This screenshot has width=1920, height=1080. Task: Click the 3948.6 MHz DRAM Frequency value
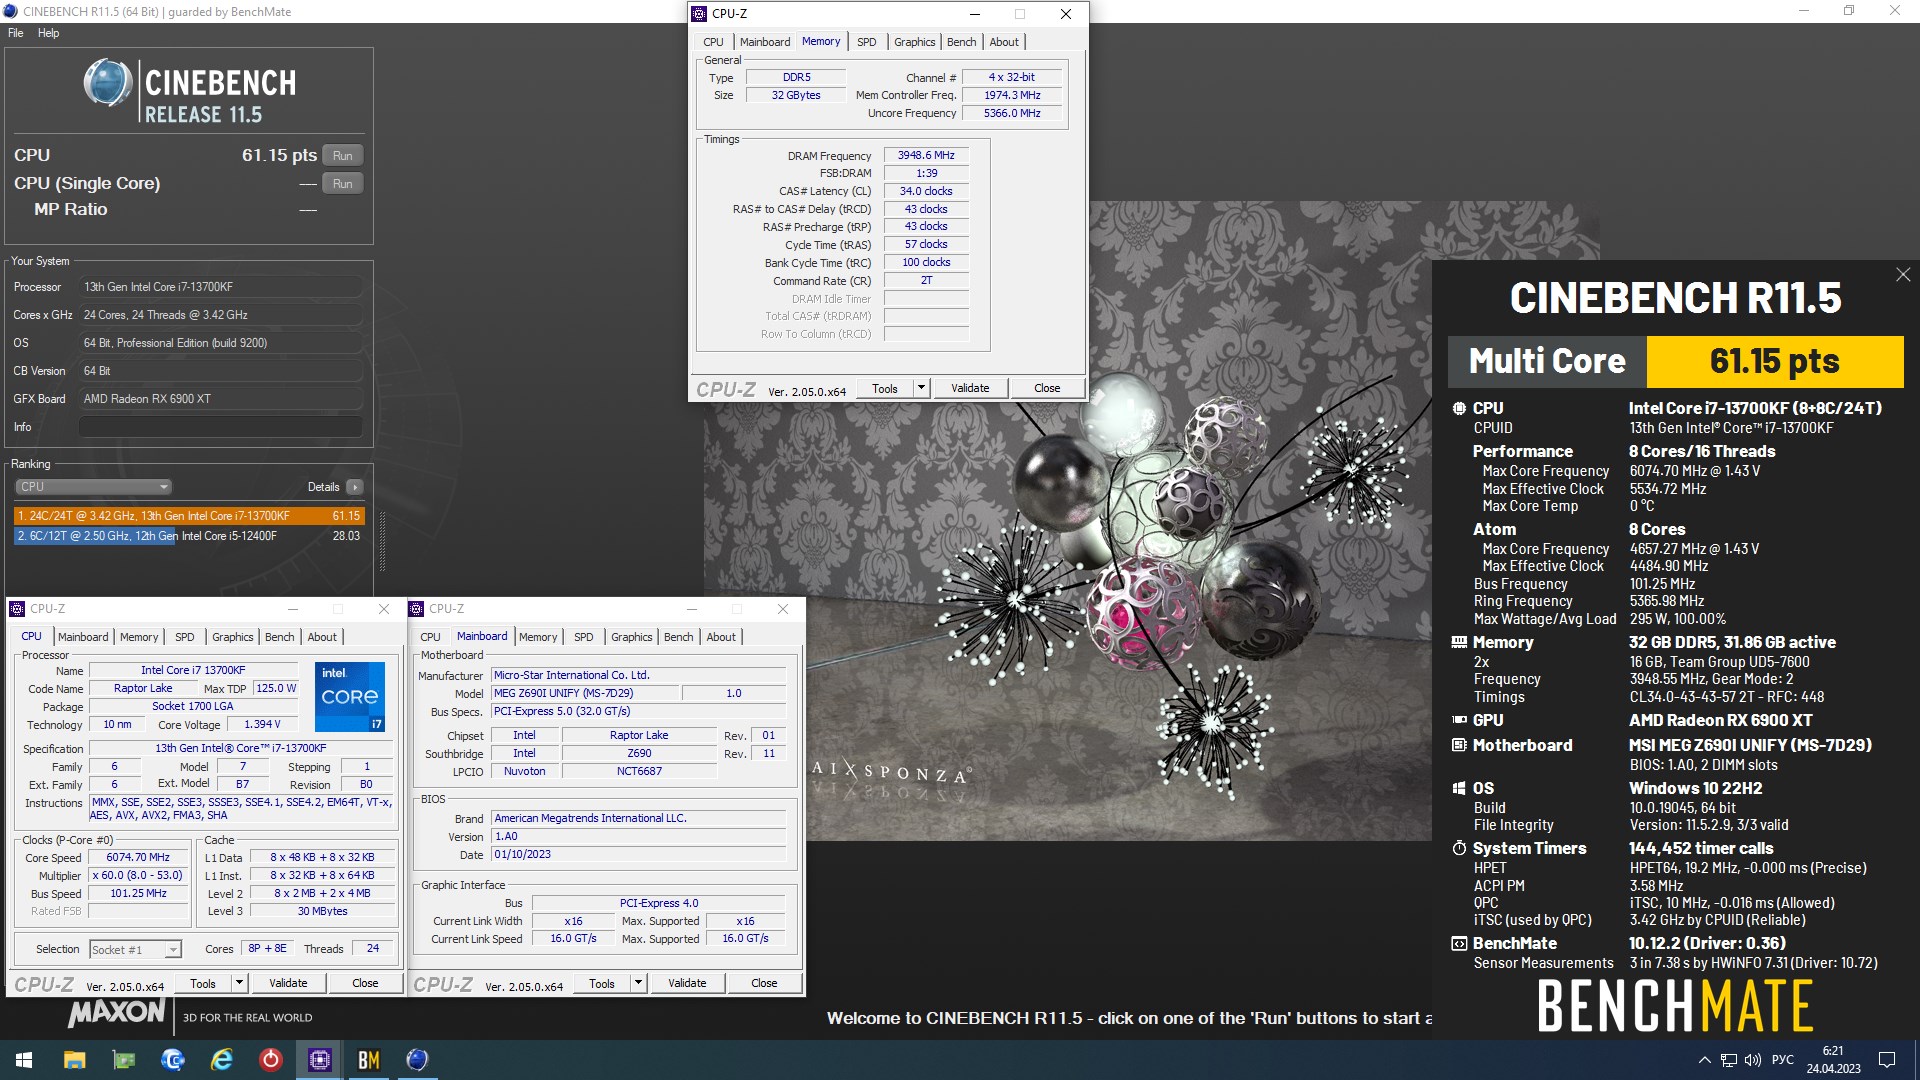[x=926, y=156]
